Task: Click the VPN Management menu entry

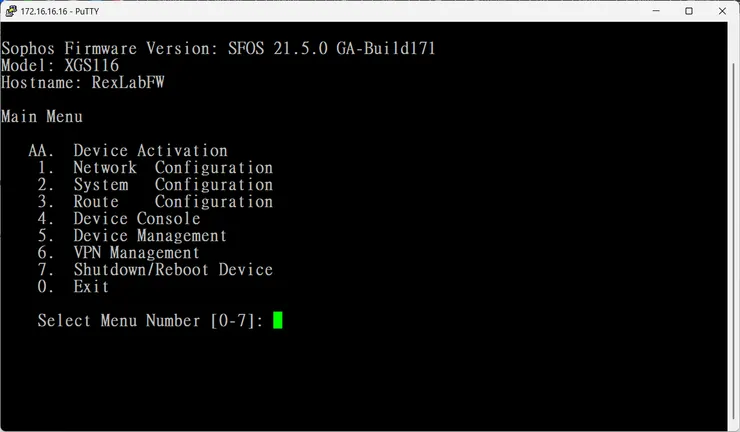Action: tap(136, 253)
